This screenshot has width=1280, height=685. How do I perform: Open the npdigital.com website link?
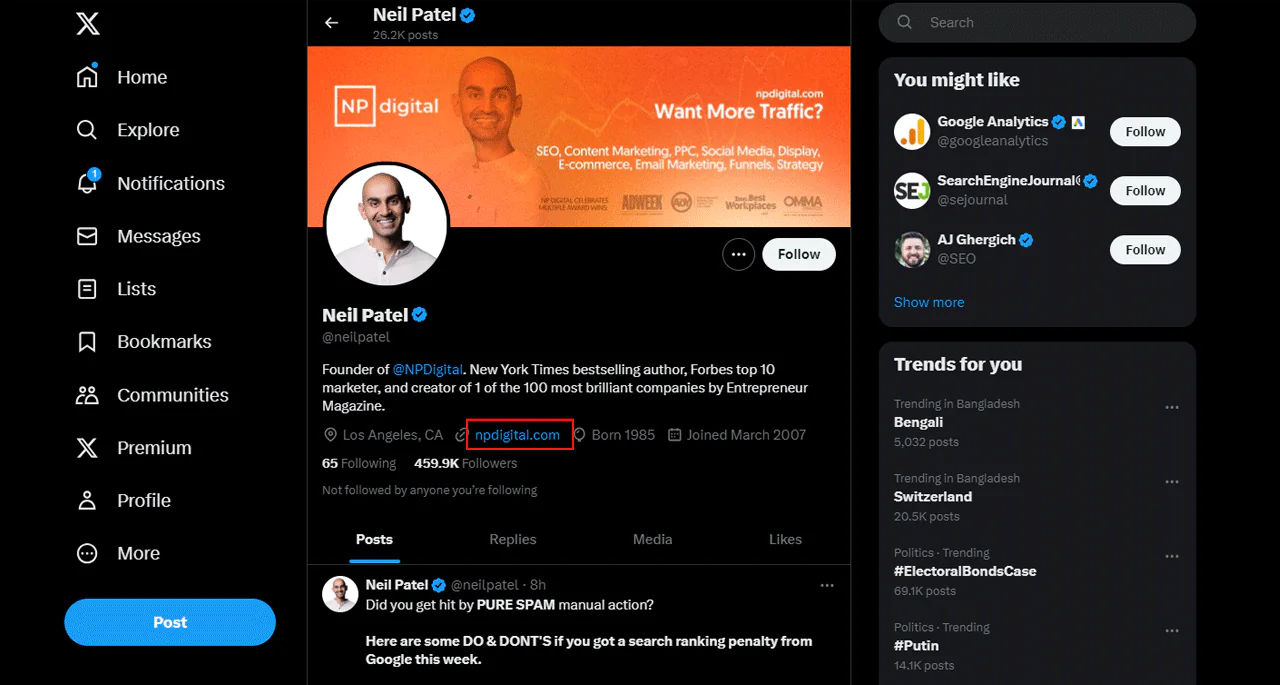[518, 434]
